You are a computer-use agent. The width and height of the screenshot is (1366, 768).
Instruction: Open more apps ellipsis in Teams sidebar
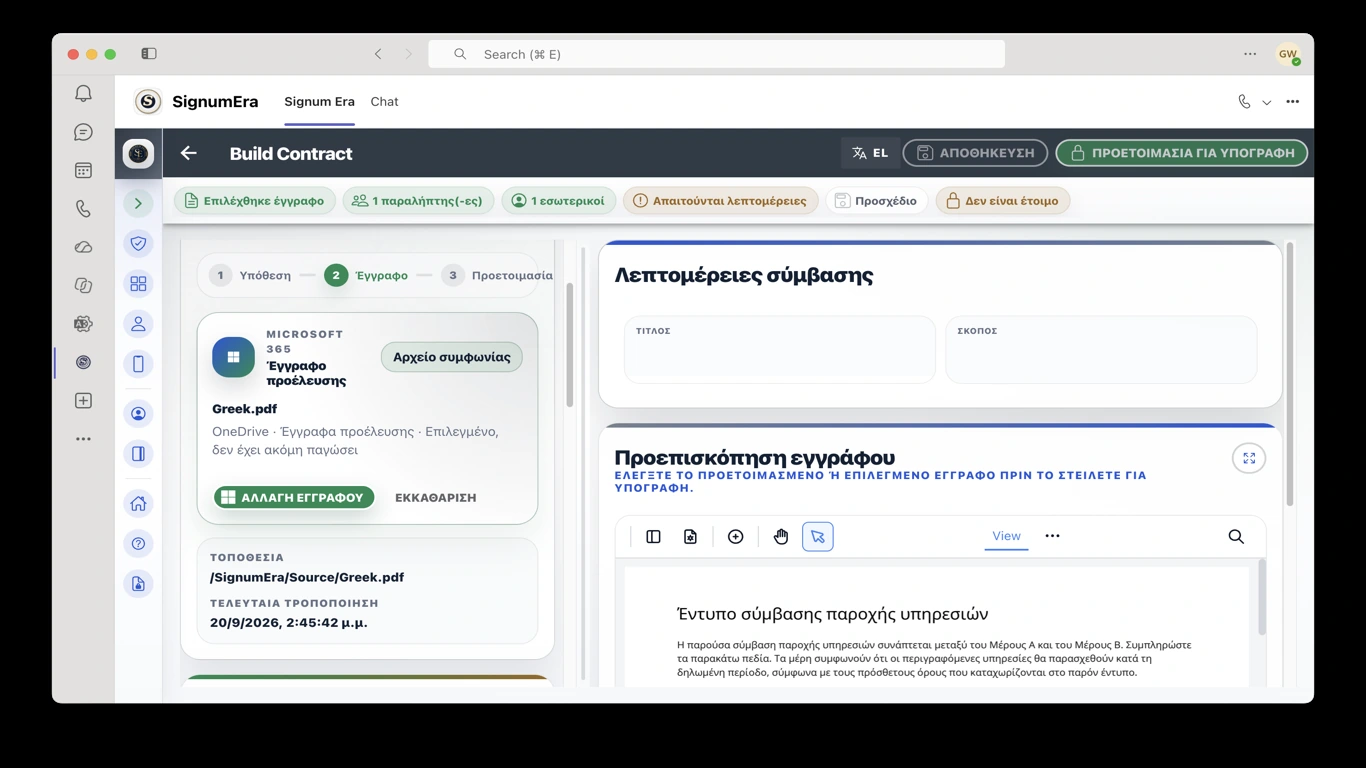83,439
